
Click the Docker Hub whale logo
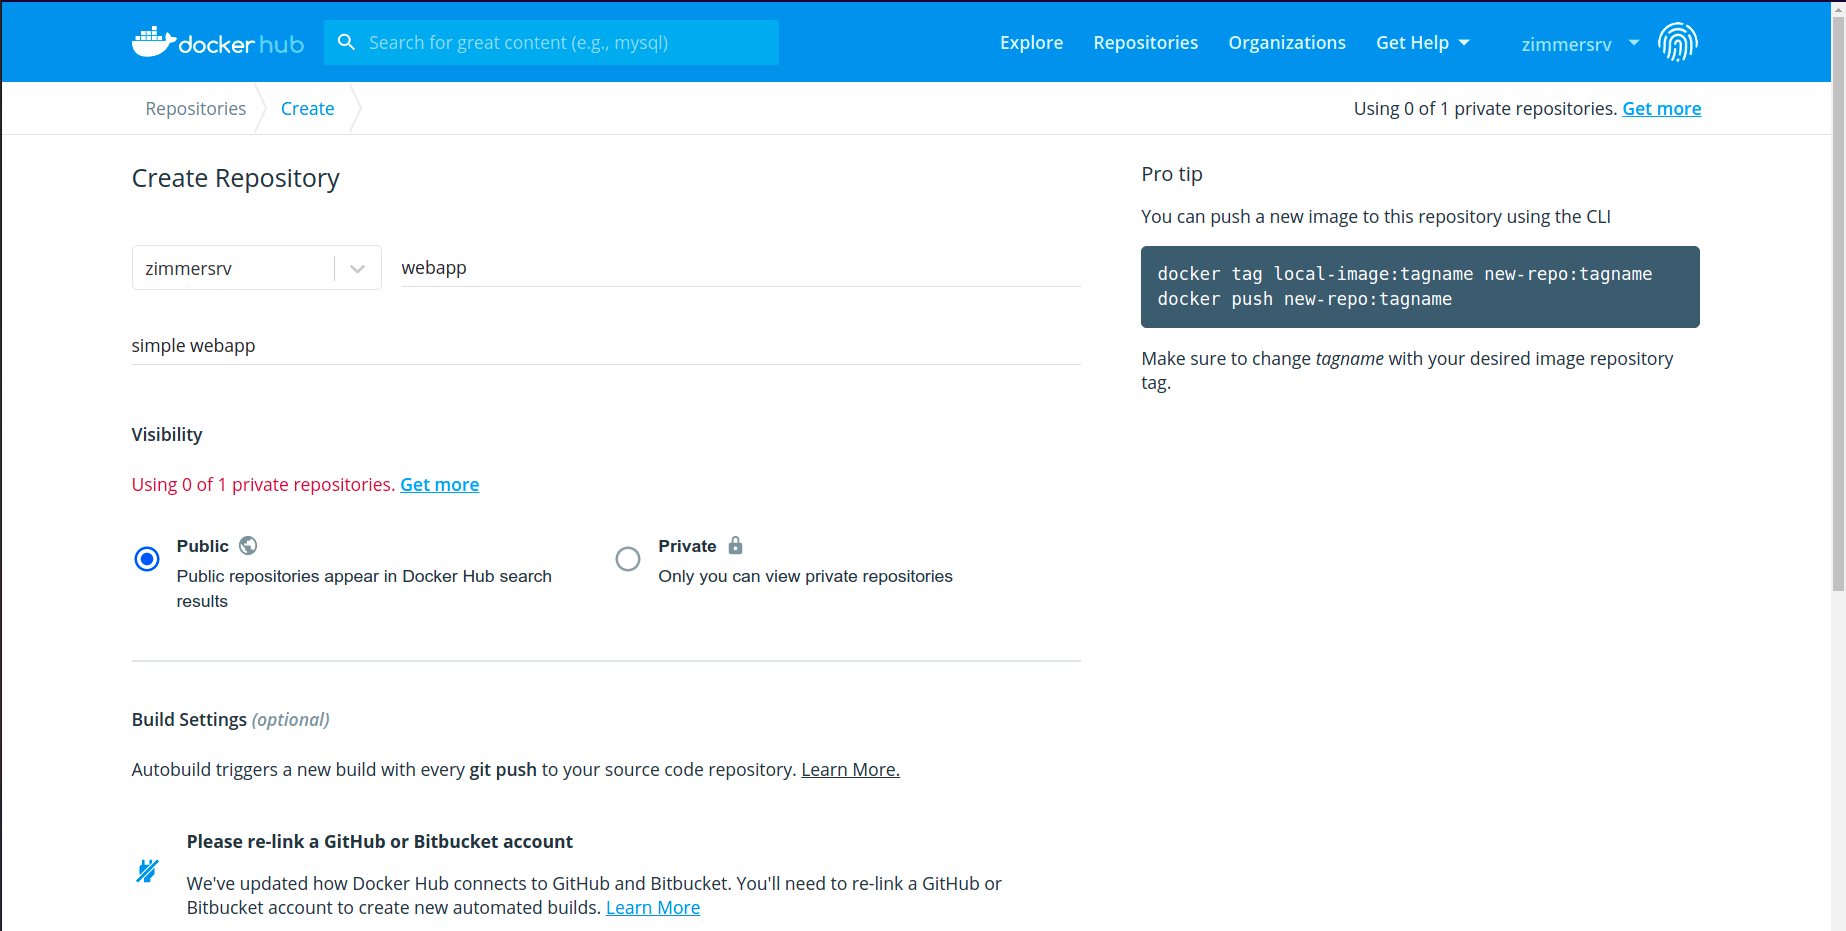pos(218,42)
